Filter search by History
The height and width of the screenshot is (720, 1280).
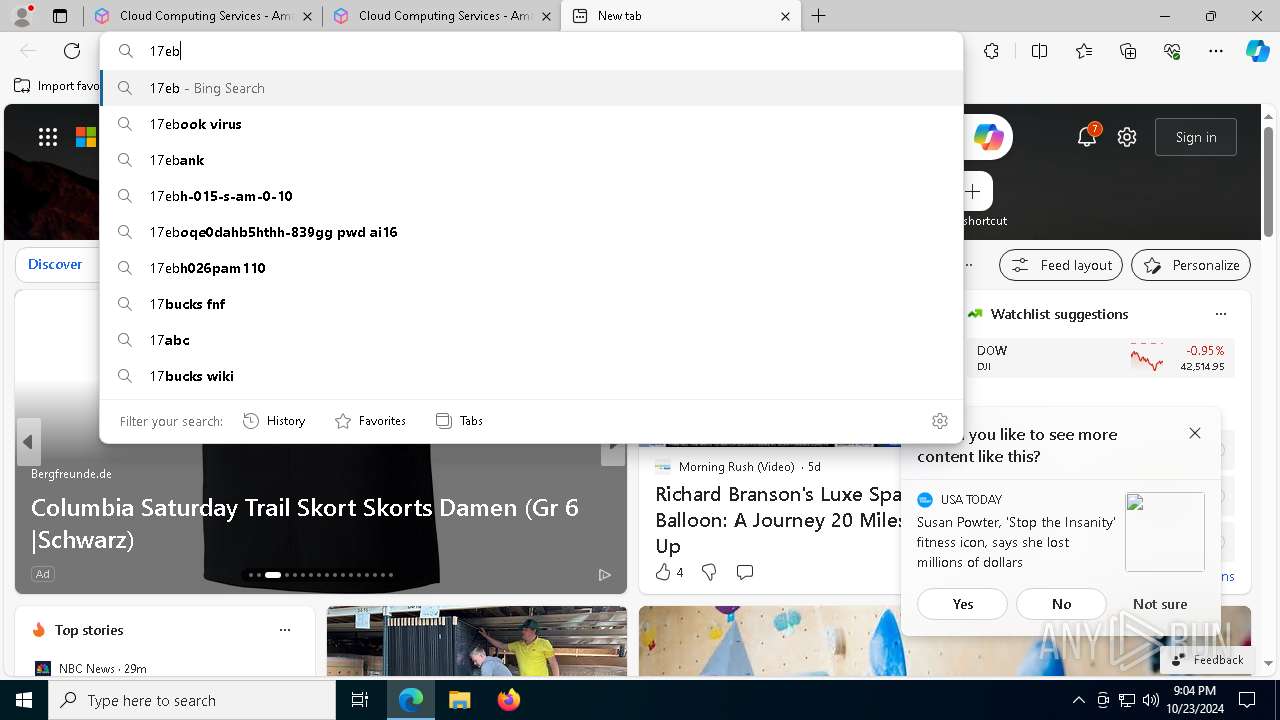[274, 421]
